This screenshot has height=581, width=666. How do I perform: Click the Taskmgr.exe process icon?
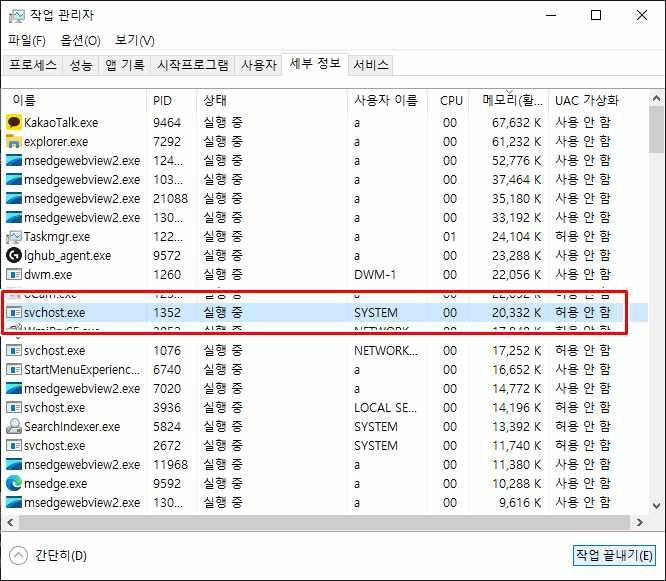click(14, 237)
